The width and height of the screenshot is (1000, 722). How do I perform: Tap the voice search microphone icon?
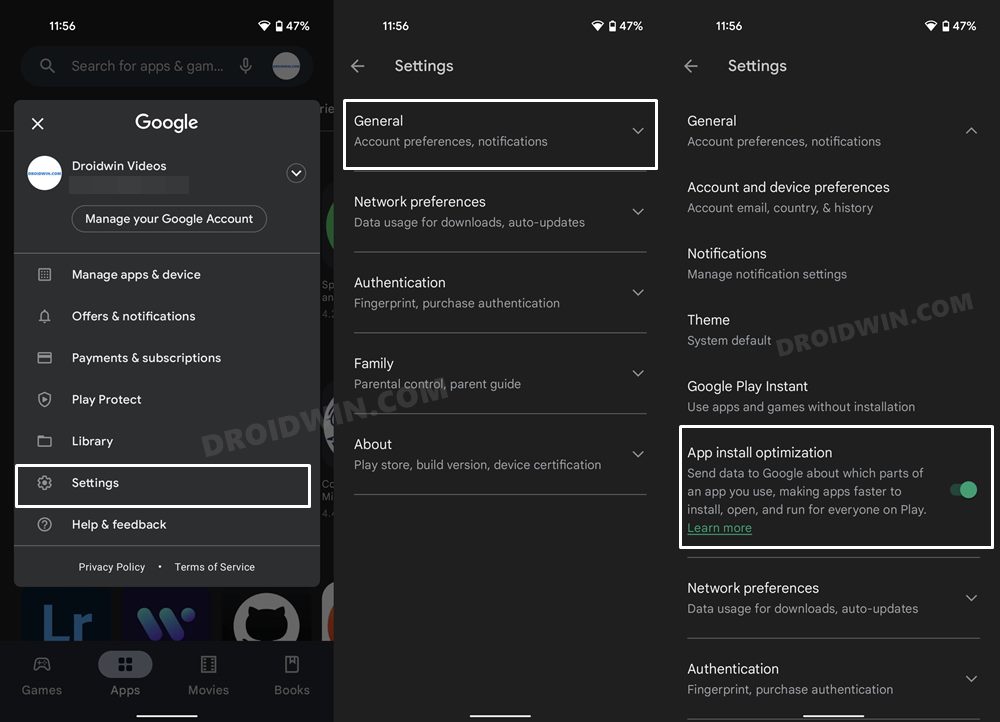246,66
